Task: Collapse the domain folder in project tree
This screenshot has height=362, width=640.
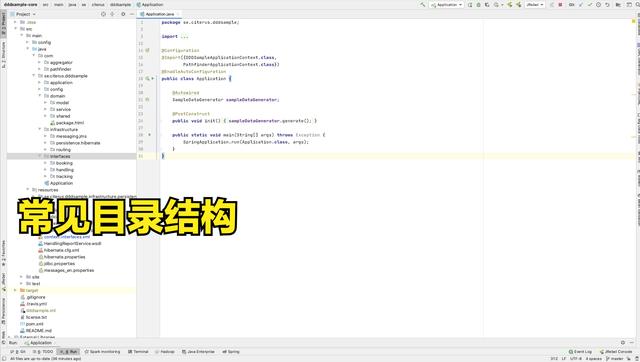Action: click(40, 96)
